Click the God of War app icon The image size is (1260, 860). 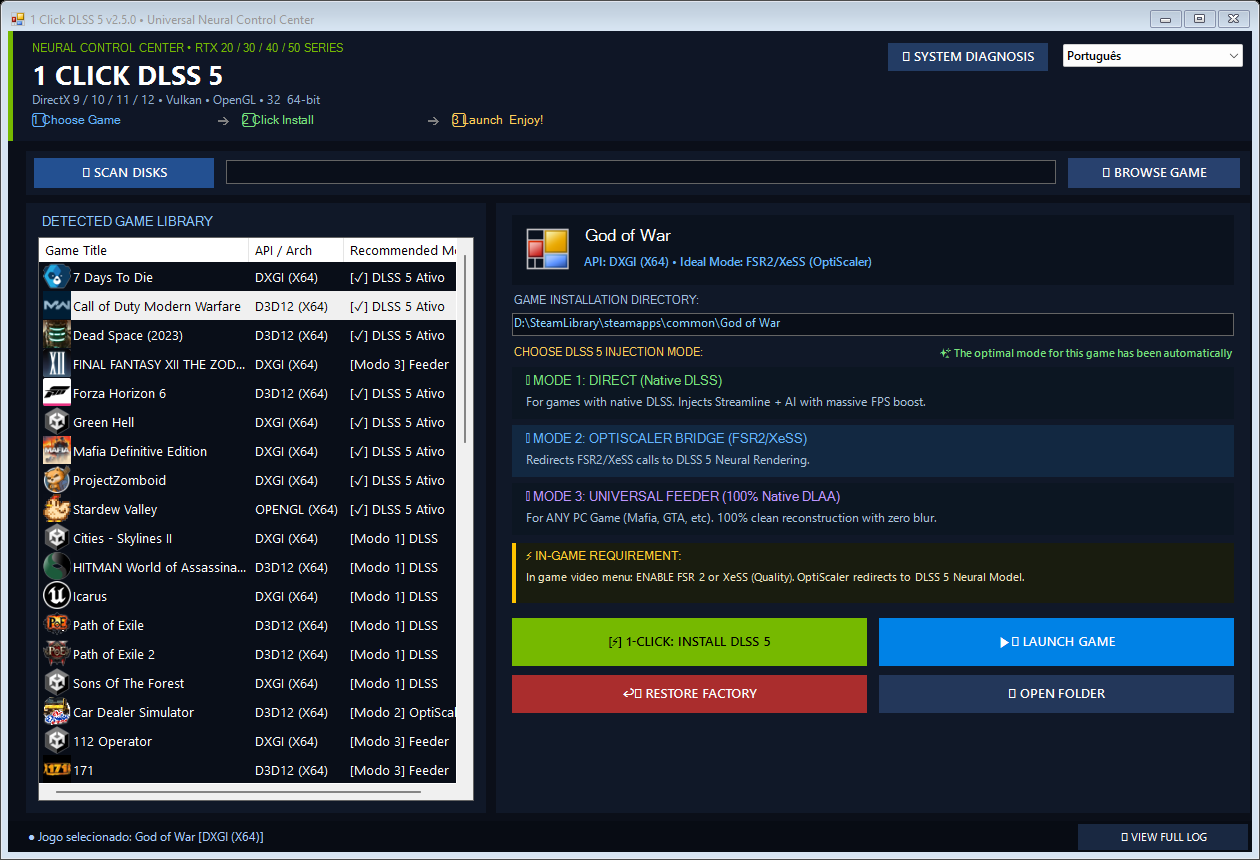coord(547,250)
